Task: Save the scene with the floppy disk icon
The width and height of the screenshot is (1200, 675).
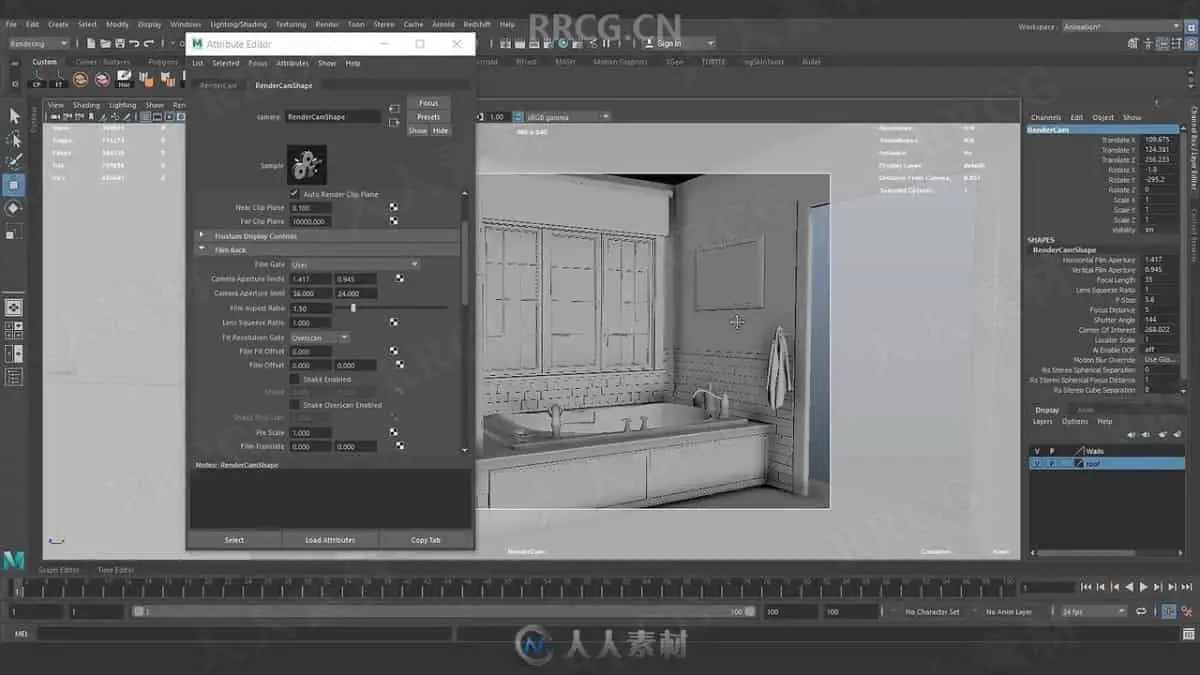Action: (x=119, y=44)
